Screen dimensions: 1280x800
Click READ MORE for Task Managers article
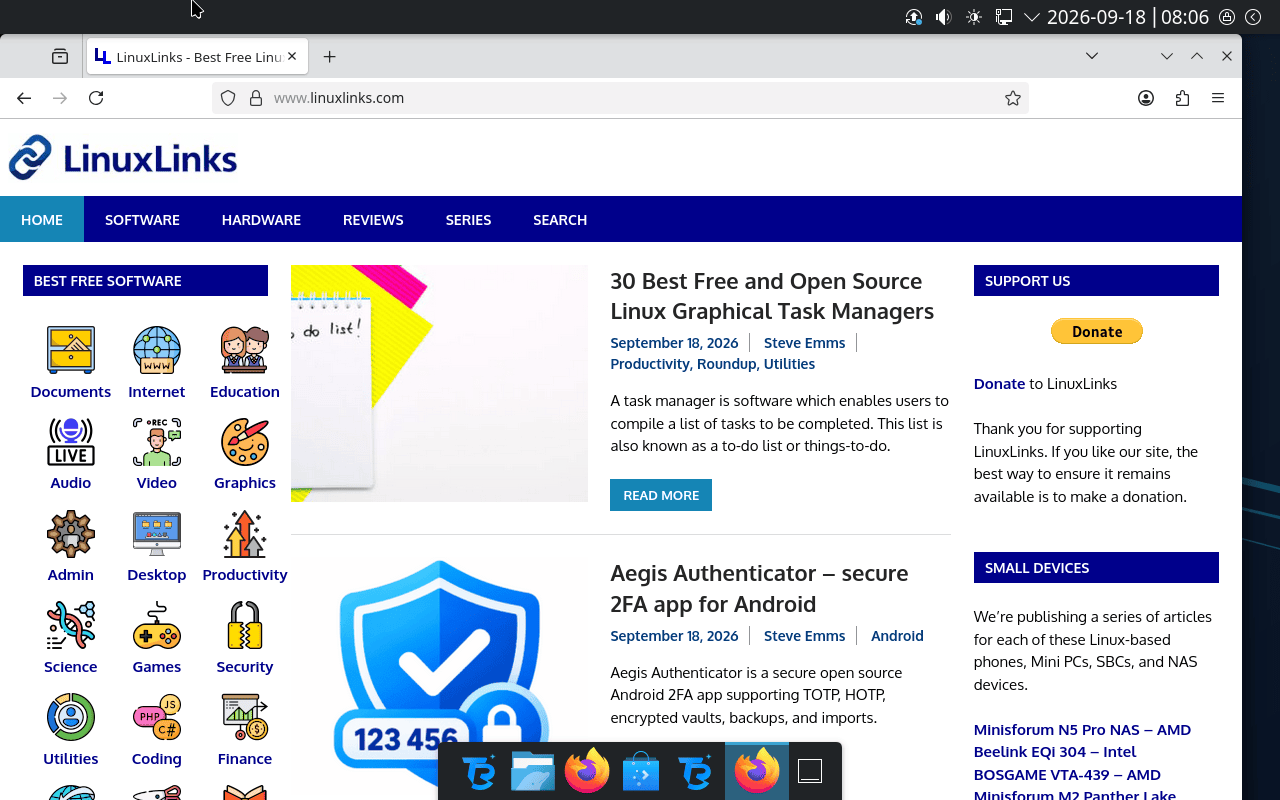pos(661,495)
